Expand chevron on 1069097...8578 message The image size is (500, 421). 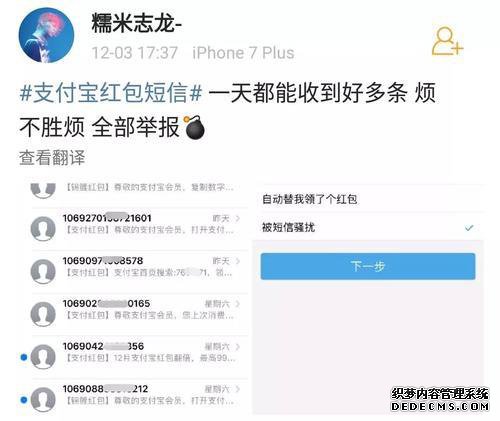[237, 261]
